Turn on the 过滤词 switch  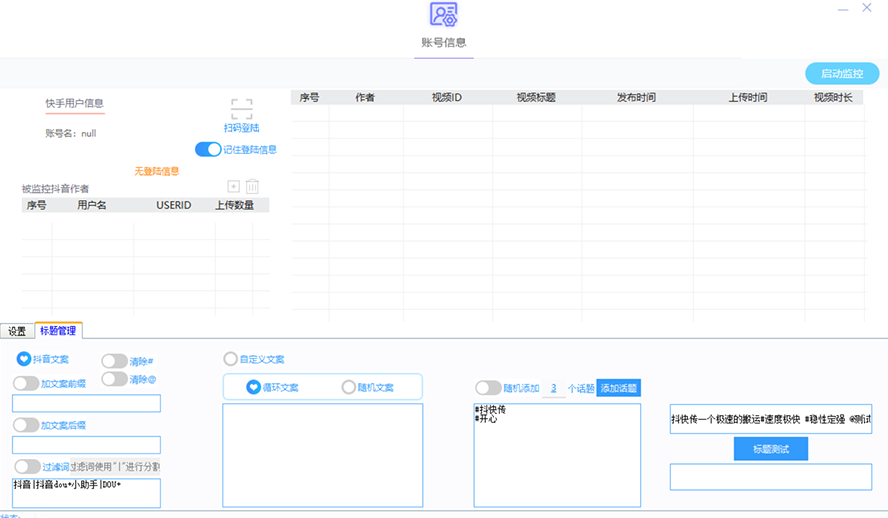tap(27, 466)
